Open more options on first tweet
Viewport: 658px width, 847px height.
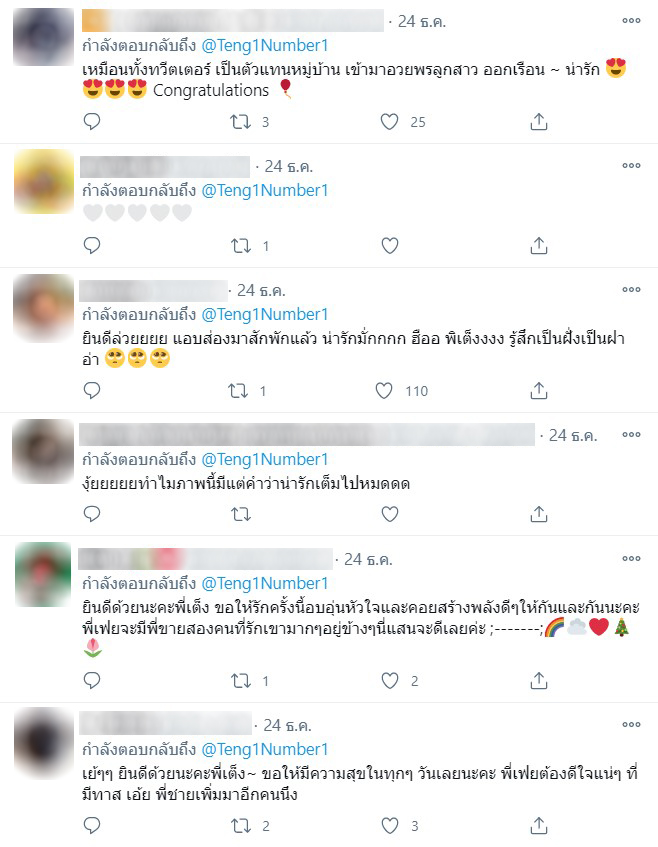coord(631,21)
